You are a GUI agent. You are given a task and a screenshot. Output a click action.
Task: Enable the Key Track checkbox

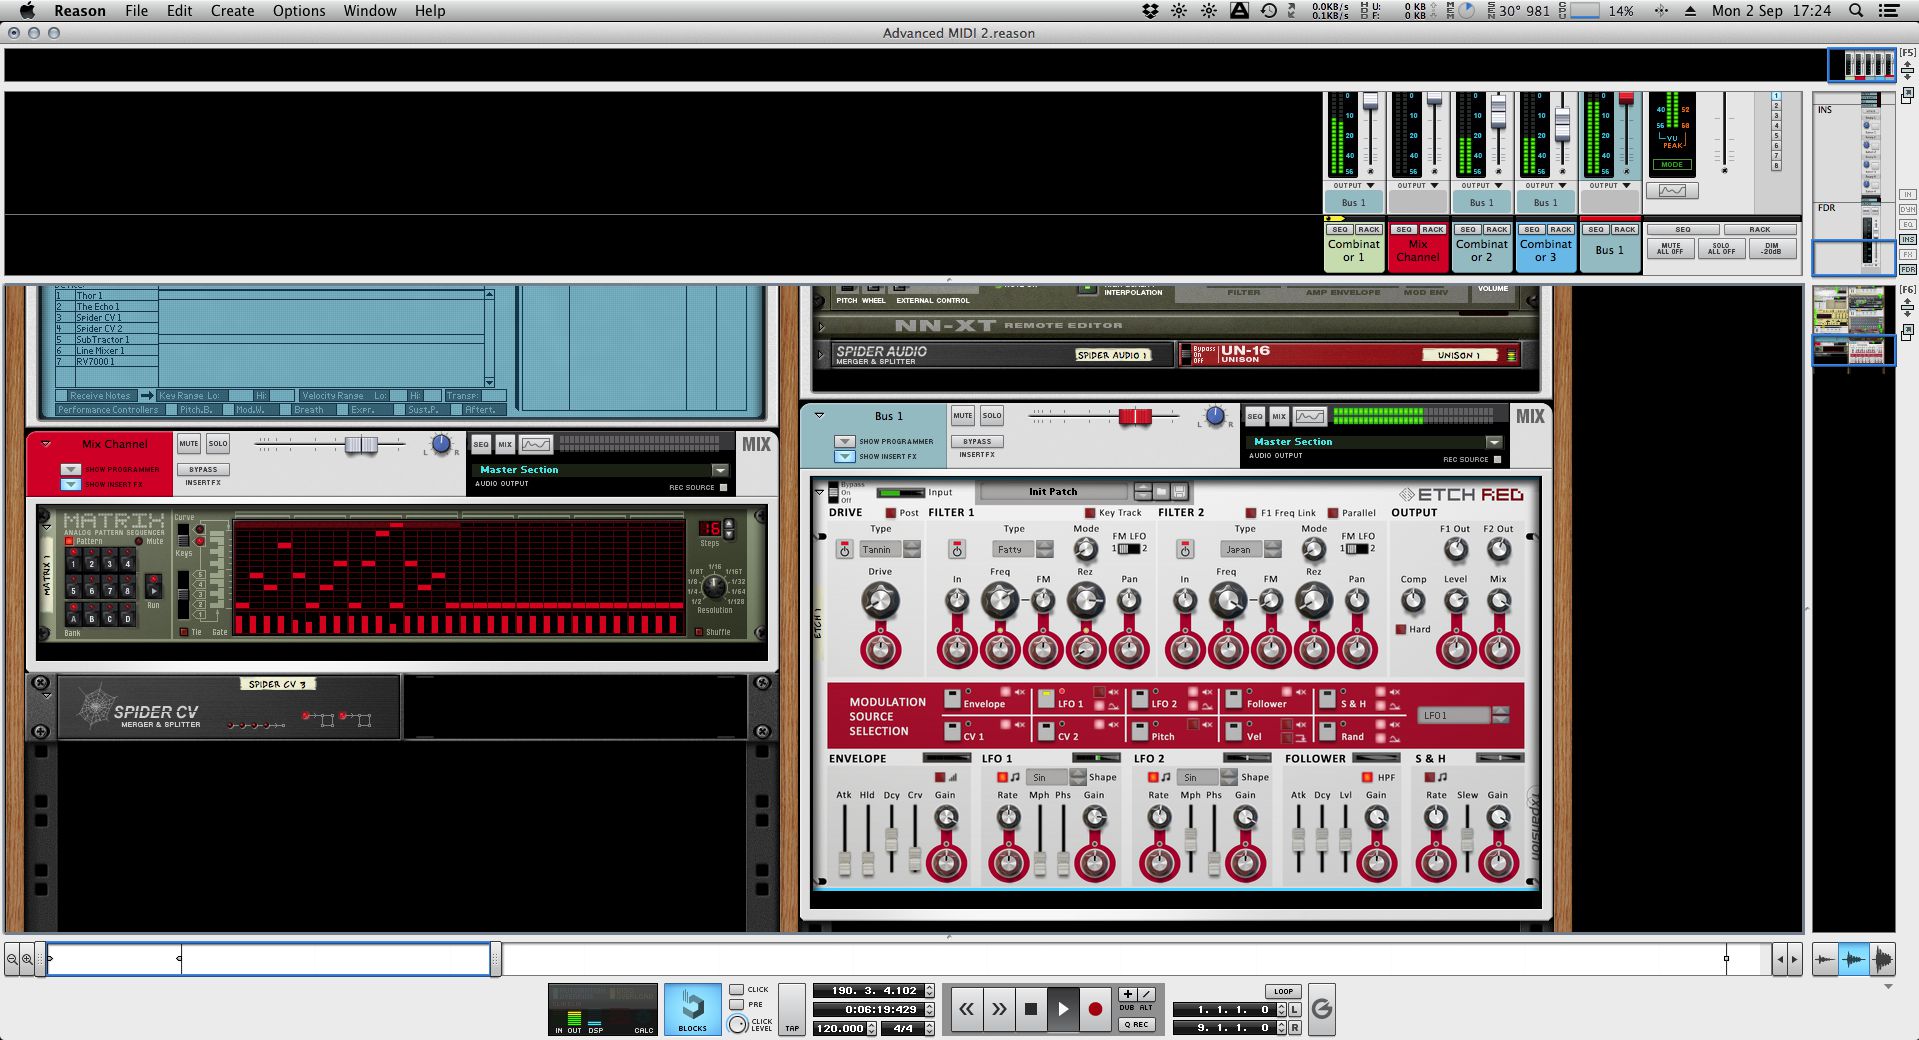click(1090, 513)
